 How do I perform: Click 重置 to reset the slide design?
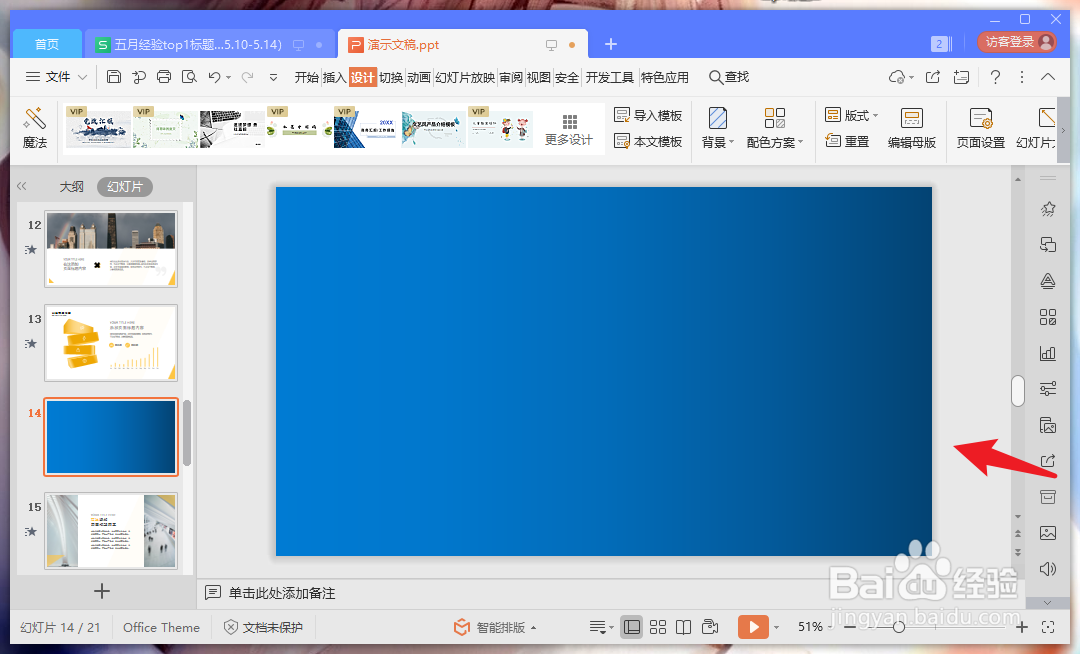(x=849, y=141)
